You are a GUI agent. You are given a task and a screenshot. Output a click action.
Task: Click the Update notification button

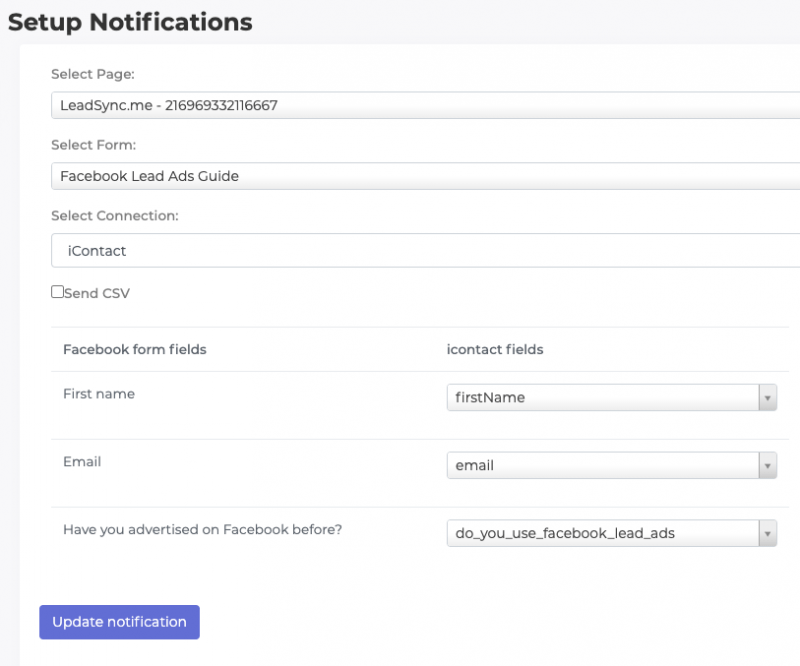coord(119,622)
